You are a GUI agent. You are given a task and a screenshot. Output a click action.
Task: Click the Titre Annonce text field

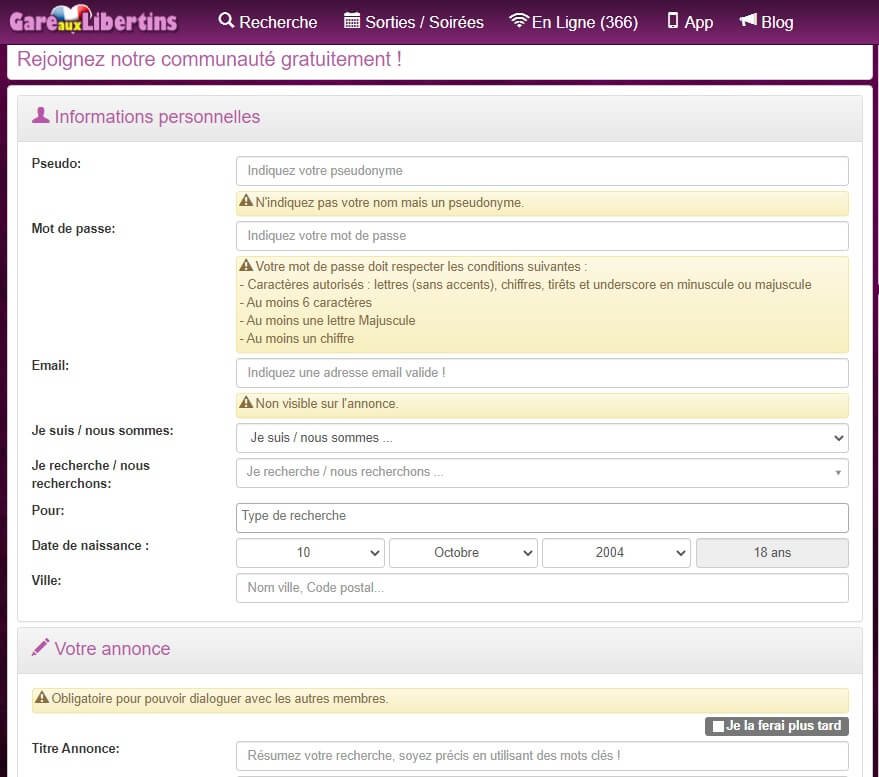(x=541, y=755)
